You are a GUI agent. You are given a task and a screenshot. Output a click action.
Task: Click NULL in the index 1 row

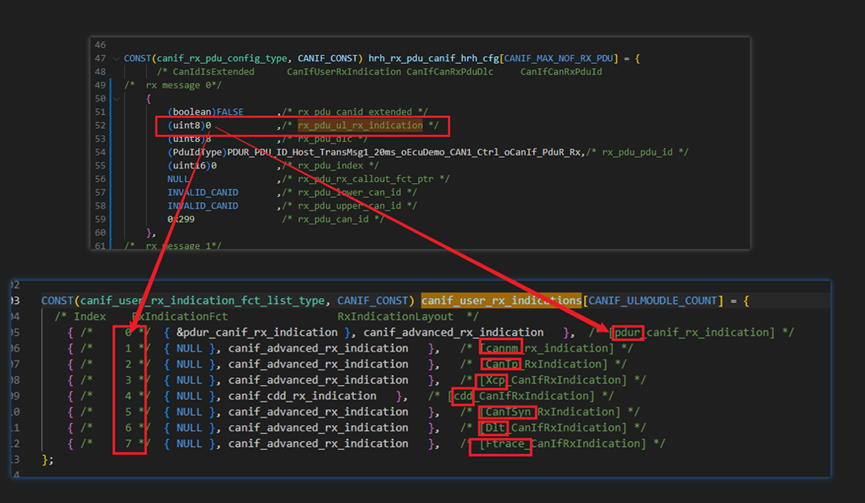(x=189, y=349)
